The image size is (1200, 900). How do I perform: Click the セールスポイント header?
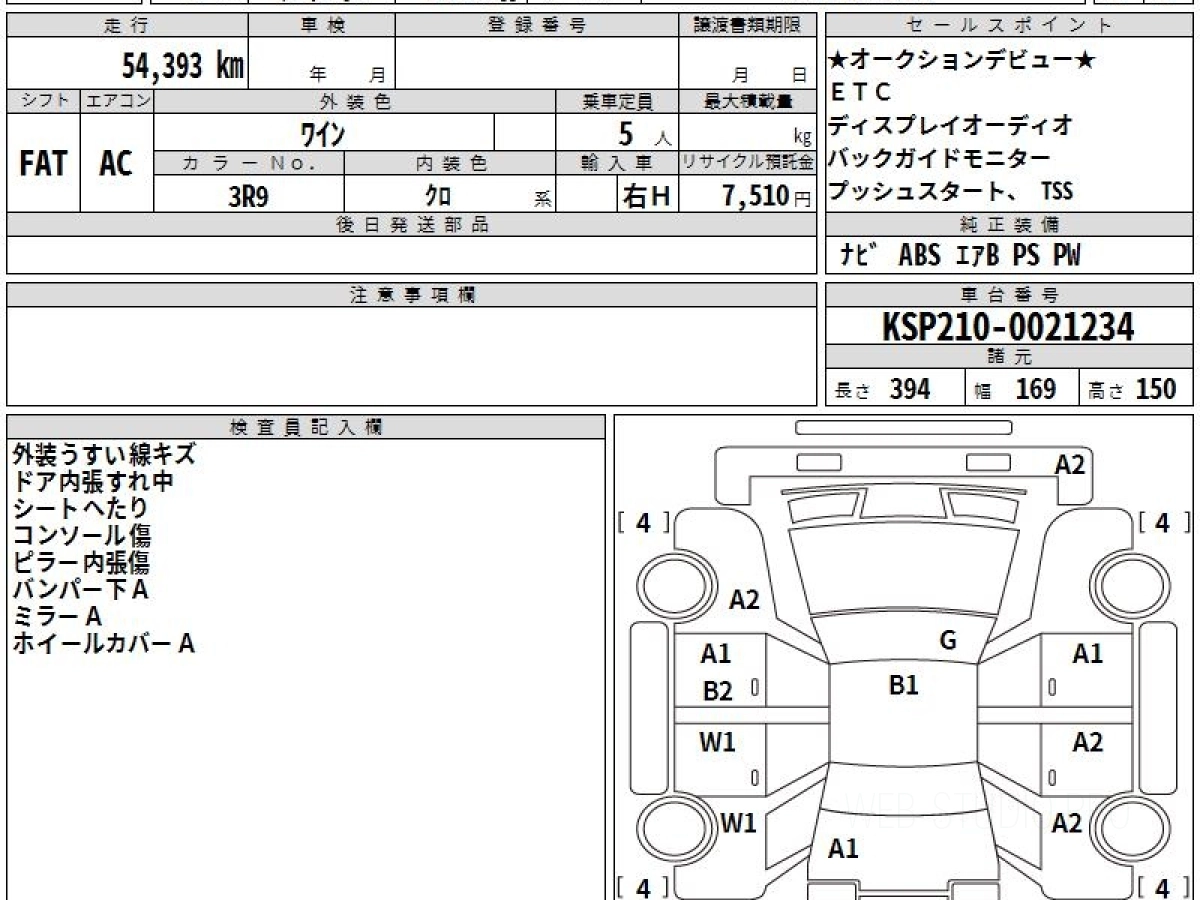1009,26
